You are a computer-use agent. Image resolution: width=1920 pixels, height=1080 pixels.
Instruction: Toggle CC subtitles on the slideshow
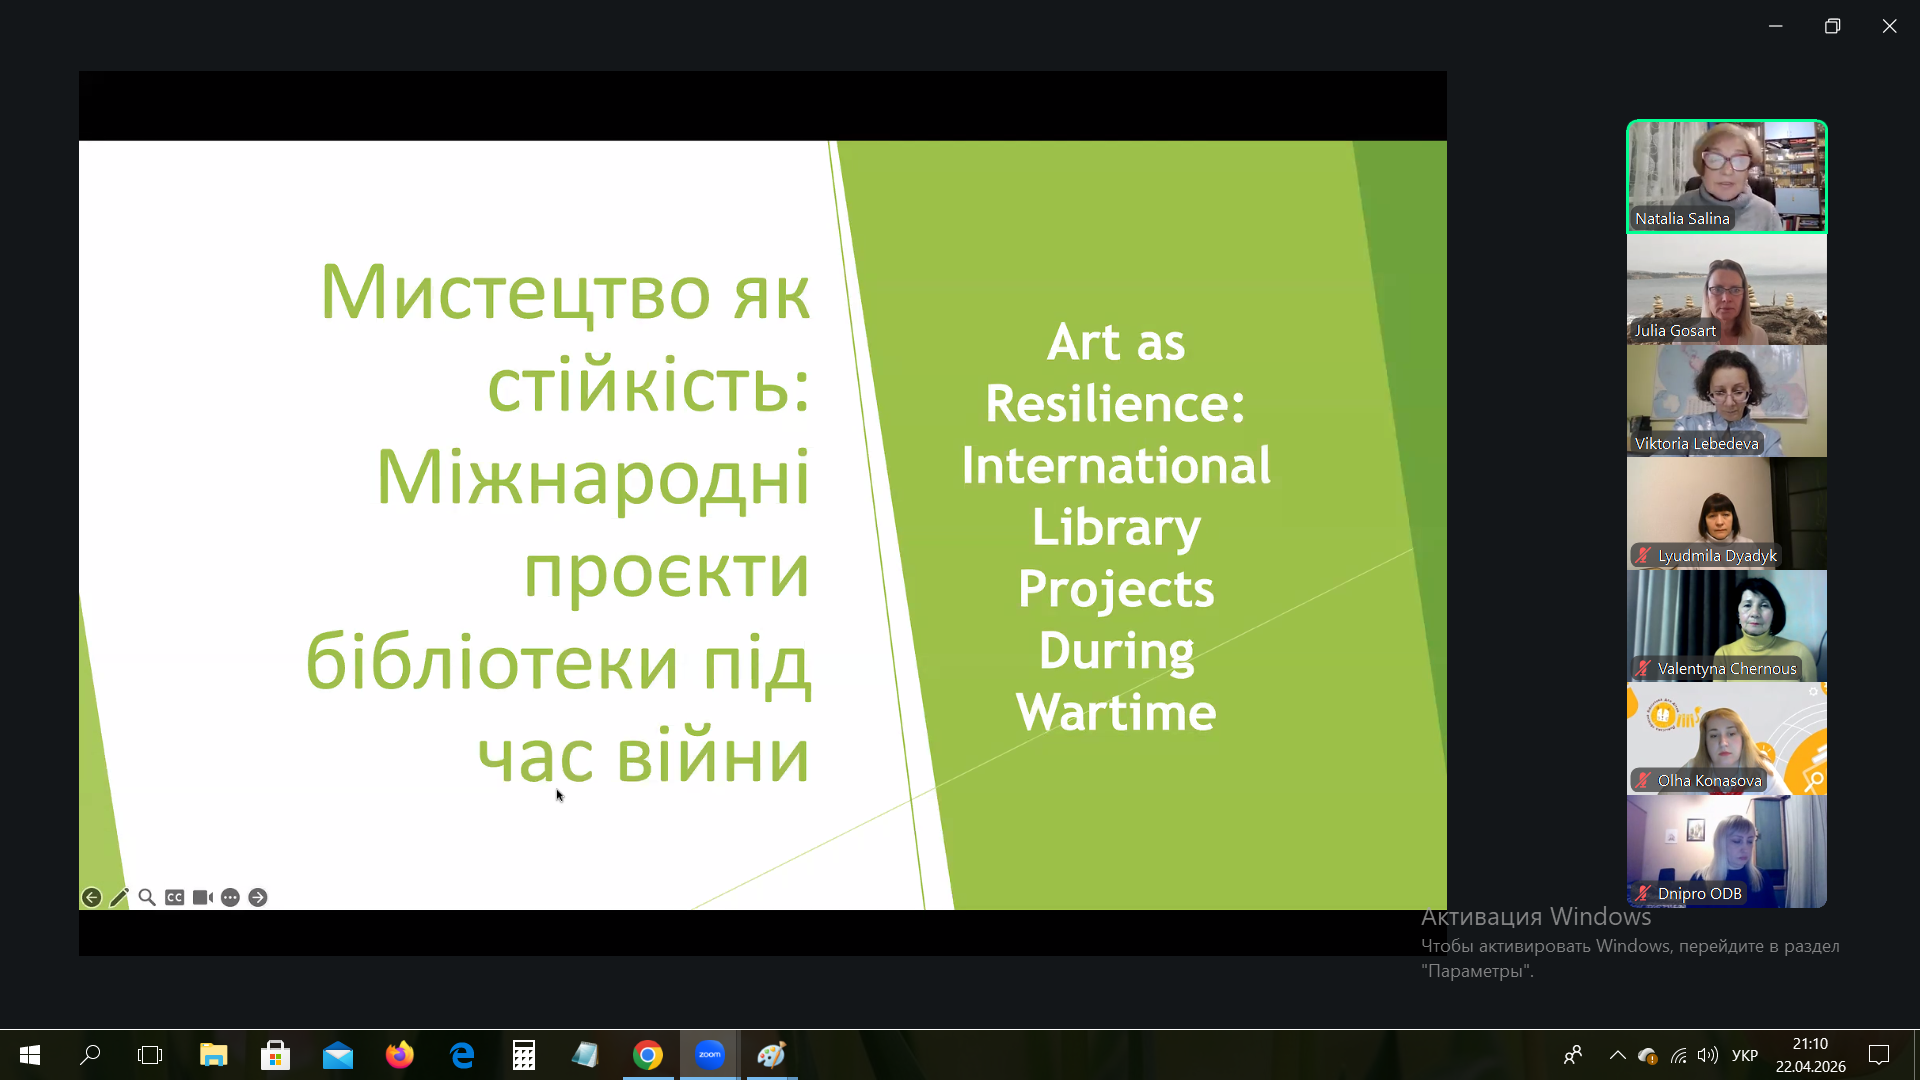(175, 897)
